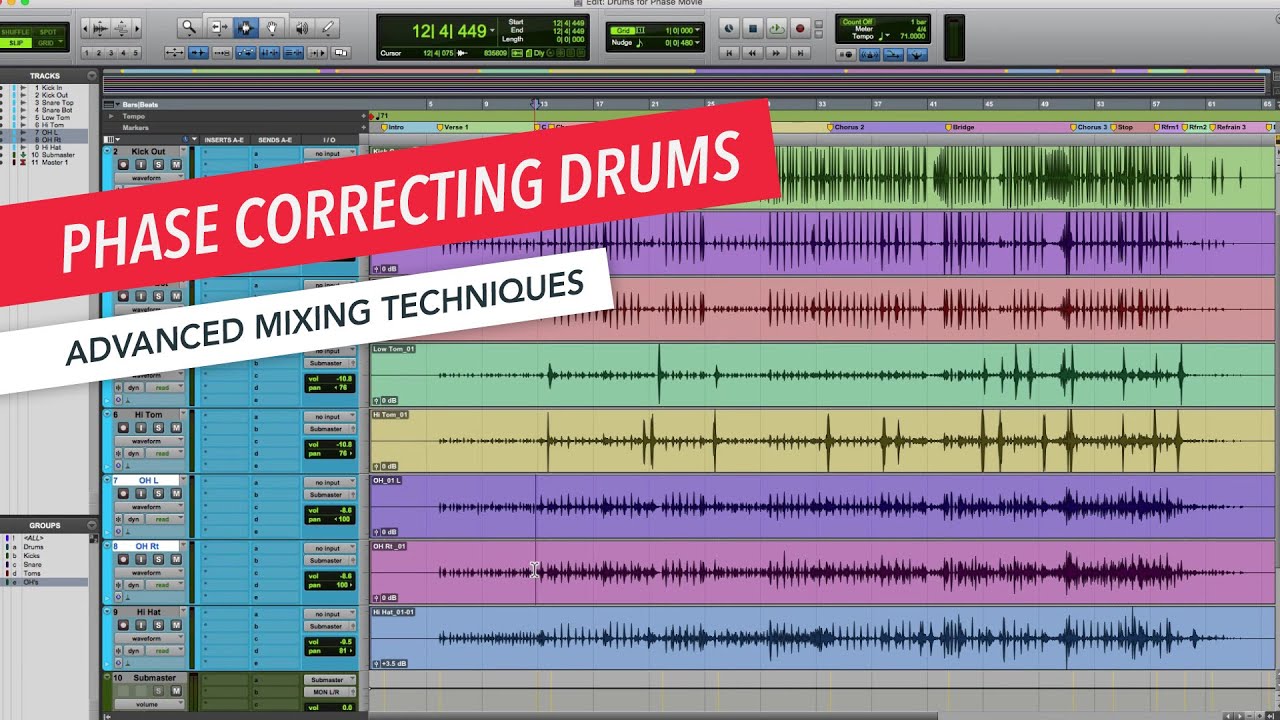
Task: Select Low Tom in the Tracks list
Action: pos(56,117)
